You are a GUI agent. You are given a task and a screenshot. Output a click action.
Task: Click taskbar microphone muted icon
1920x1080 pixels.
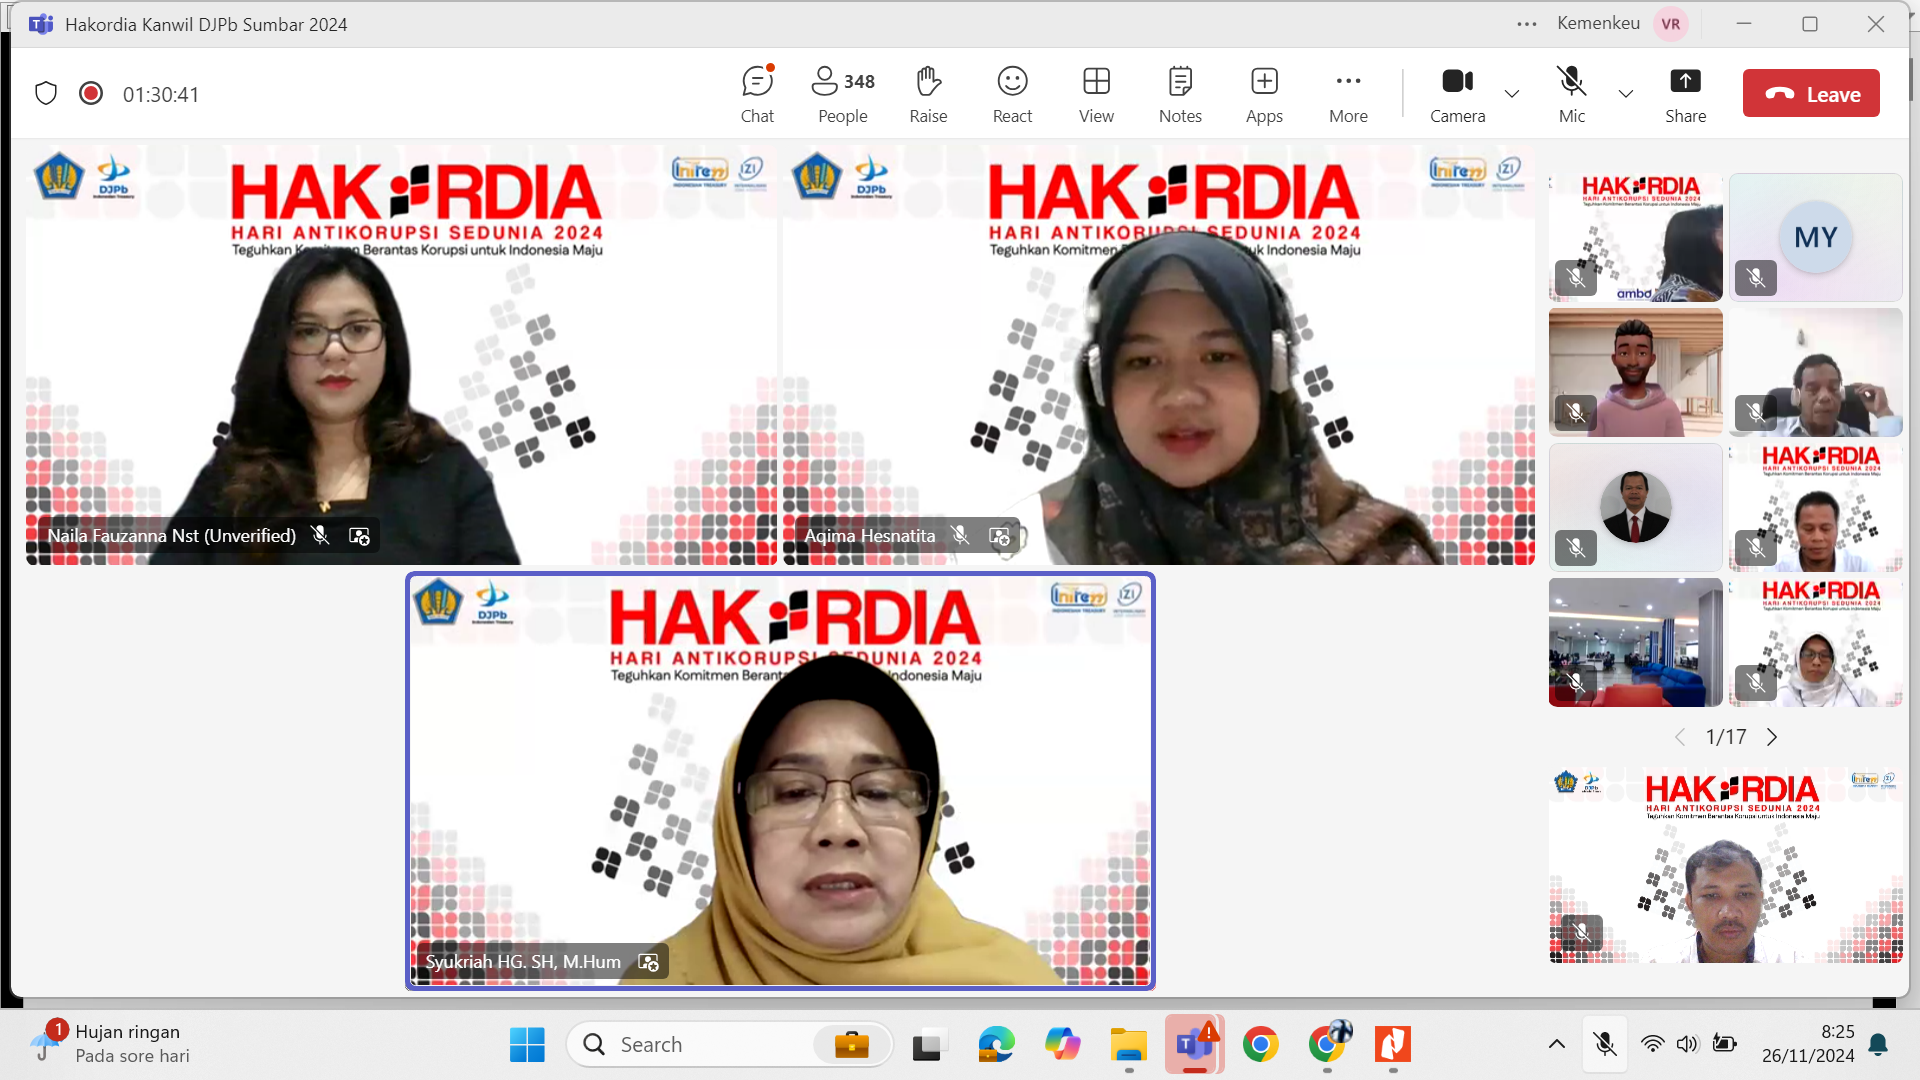click(x=1605, y=1045)
